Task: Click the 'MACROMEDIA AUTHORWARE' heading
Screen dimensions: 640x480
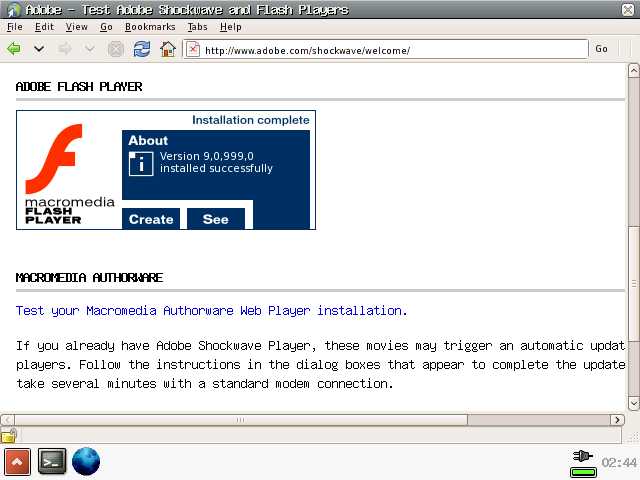Action: (x=89, y=278)
